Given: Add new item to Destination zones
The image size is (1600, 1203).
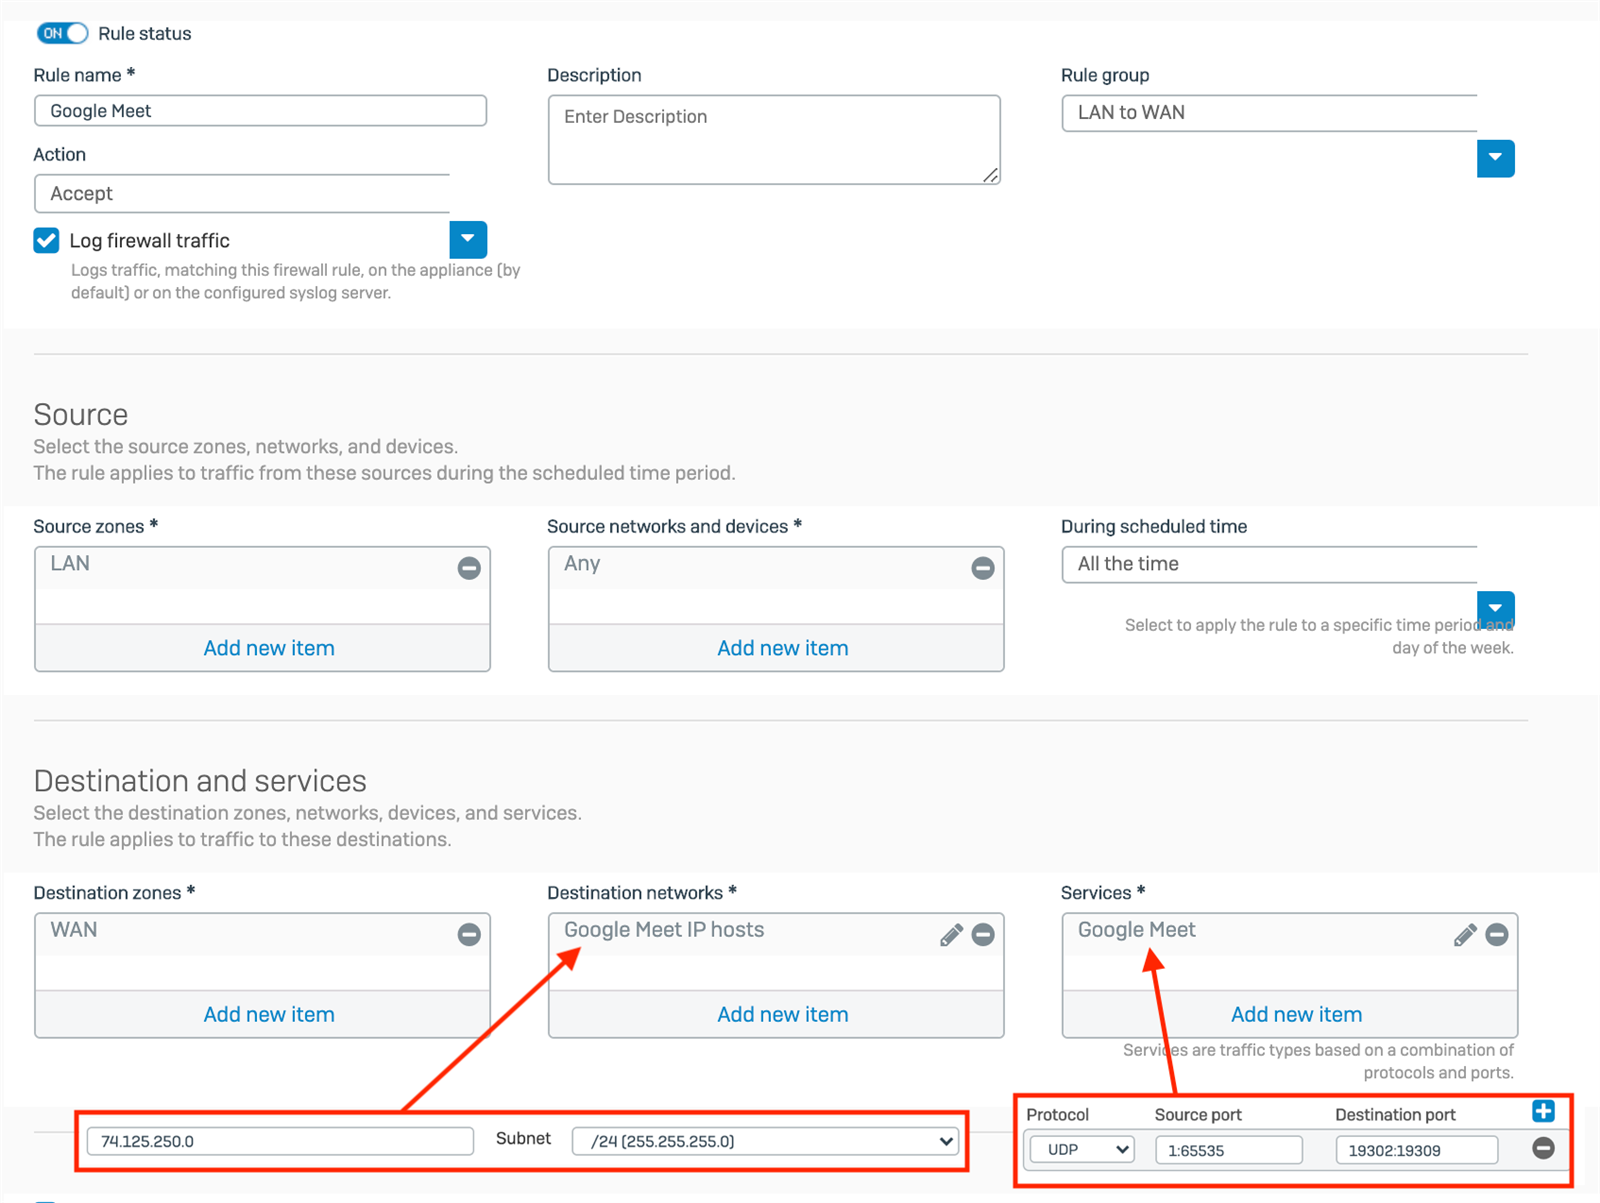Looking at the screenshot, I should point(269,1014).
